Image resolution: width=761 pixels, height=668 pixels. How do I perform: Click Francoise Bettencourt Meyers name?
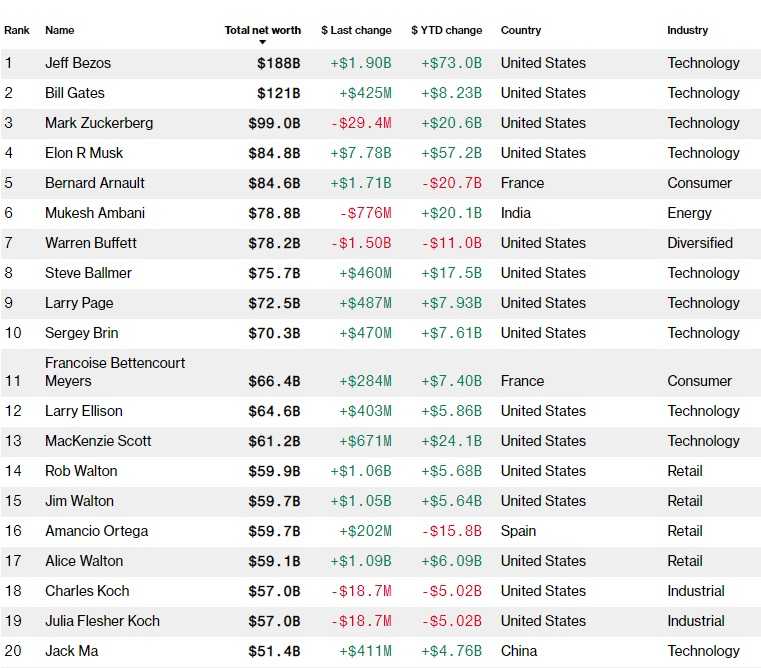click(115, 372)
